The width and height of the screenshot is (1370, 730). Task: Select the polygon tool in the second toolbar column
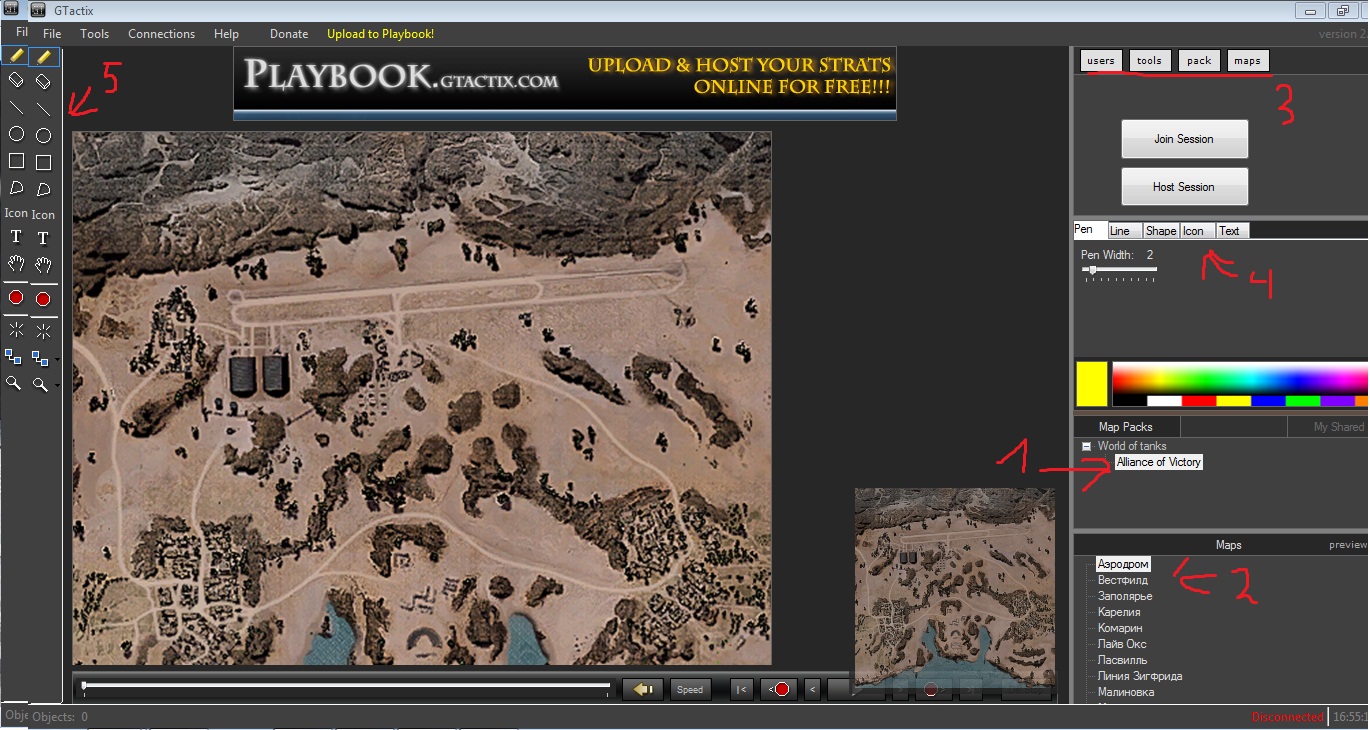coord(43,189)
